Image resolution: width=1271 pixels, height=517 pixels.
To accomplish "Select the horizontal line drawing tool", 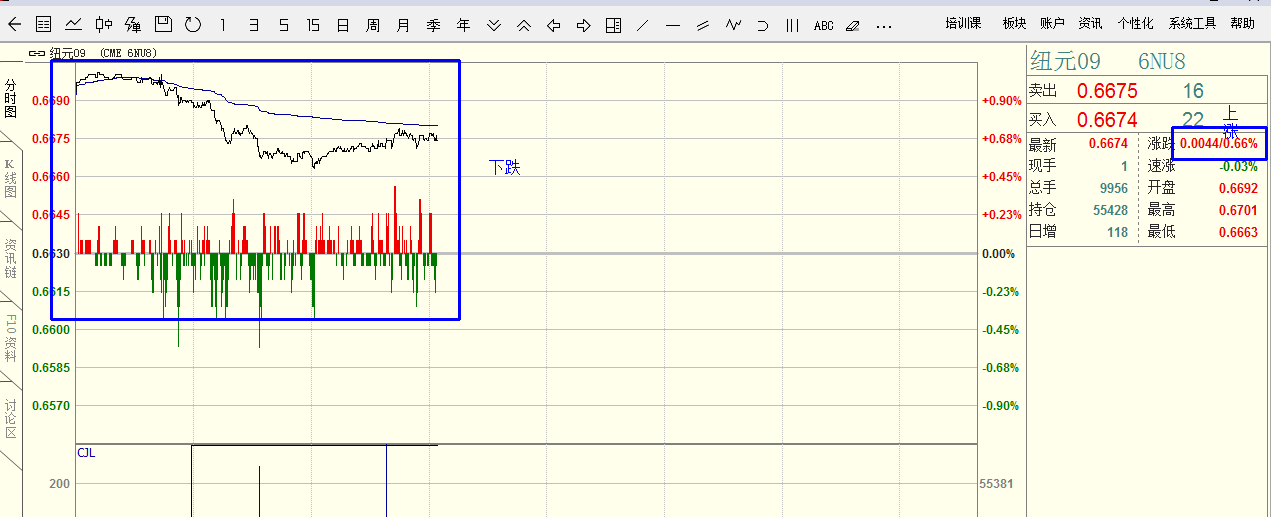I will [673, 24].
